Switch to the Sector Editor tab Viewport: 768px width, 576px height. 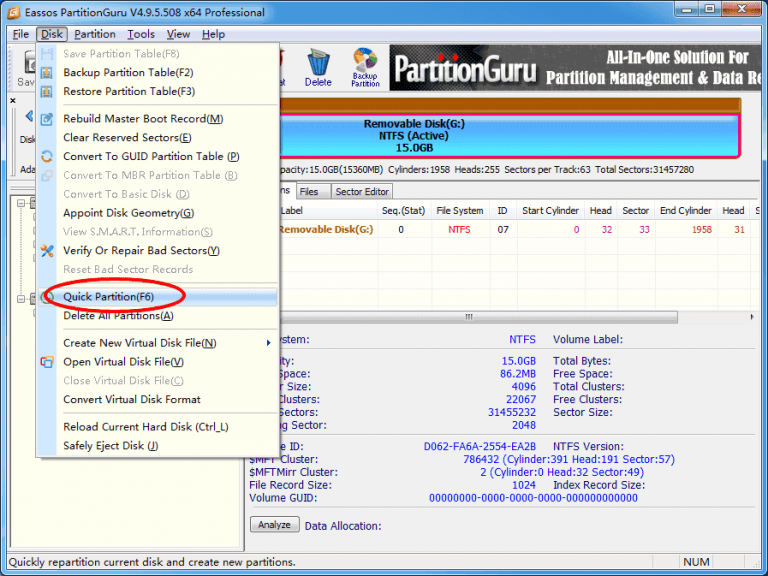[362, 192]
